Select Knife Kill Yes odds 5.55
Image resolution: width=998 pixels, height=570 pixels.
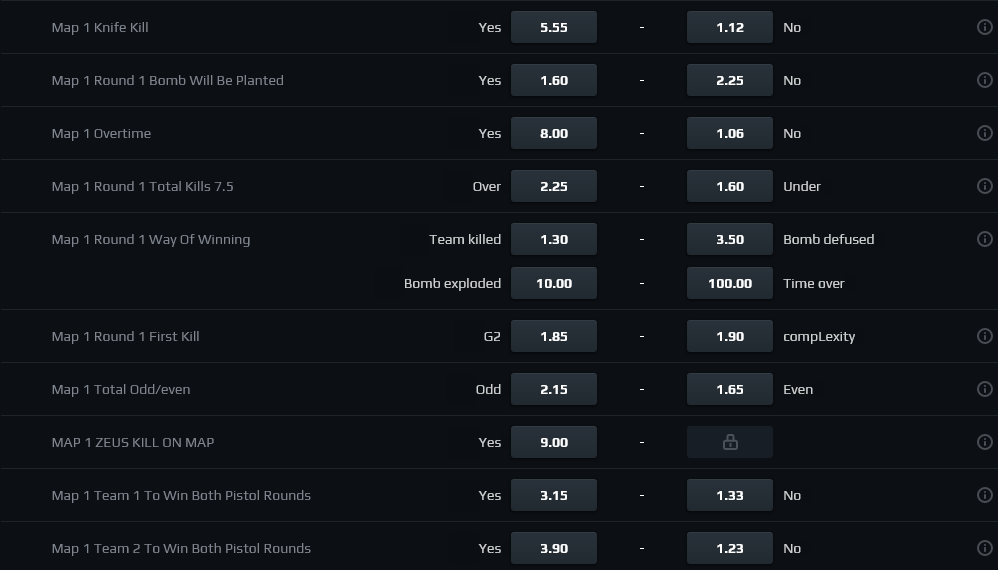(554, 27)
